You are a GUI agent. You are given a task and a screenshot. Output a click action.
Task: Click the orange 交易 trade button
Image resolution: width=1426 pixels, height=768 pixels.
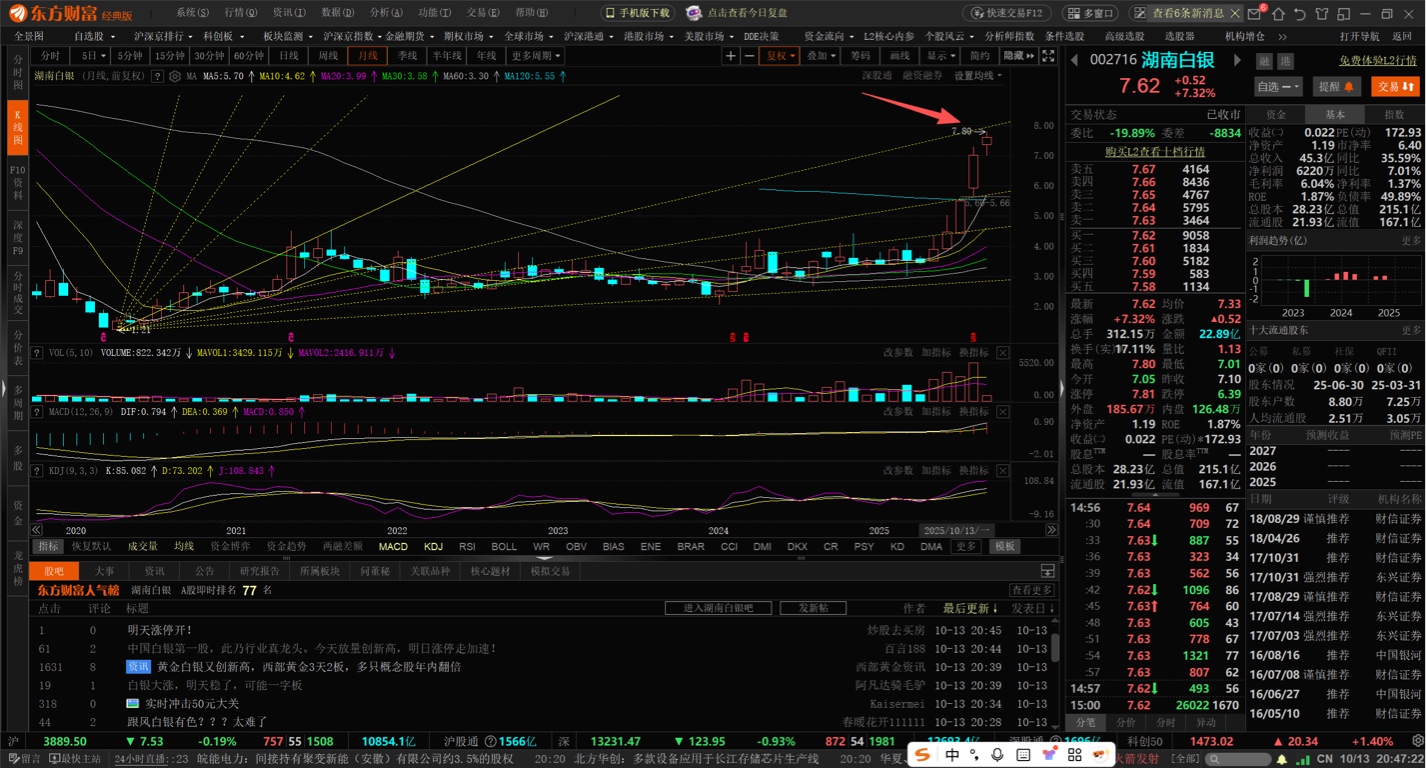[1394, 87]
